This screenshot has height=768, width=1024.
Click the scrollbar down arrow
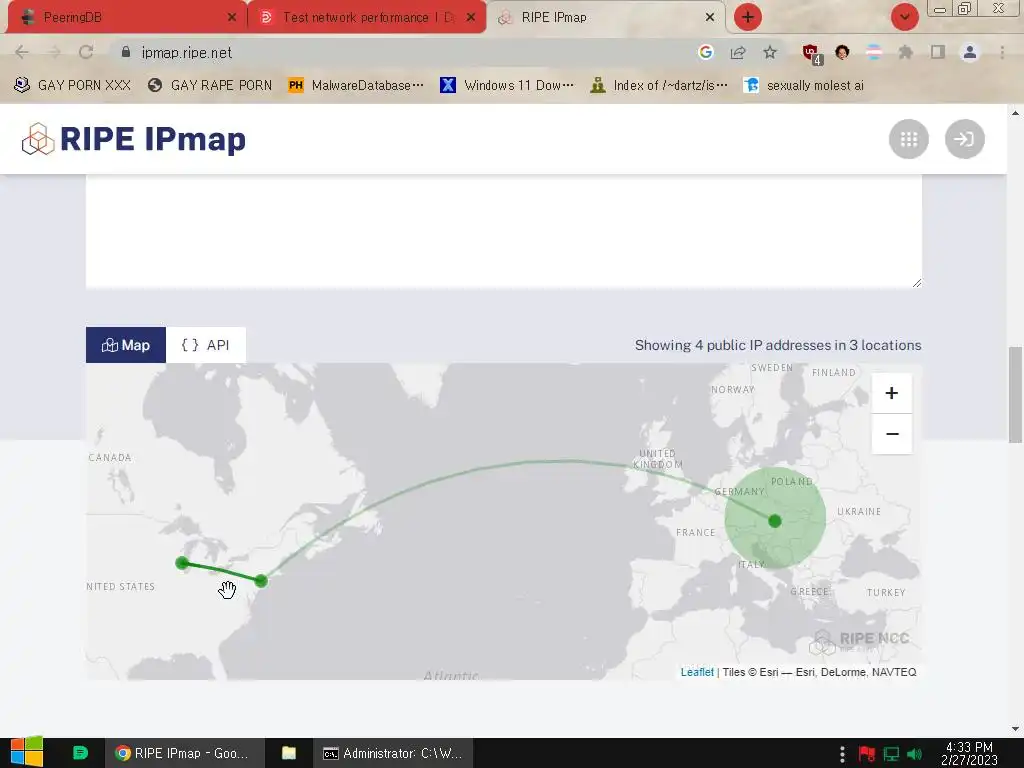point(1015,729)
